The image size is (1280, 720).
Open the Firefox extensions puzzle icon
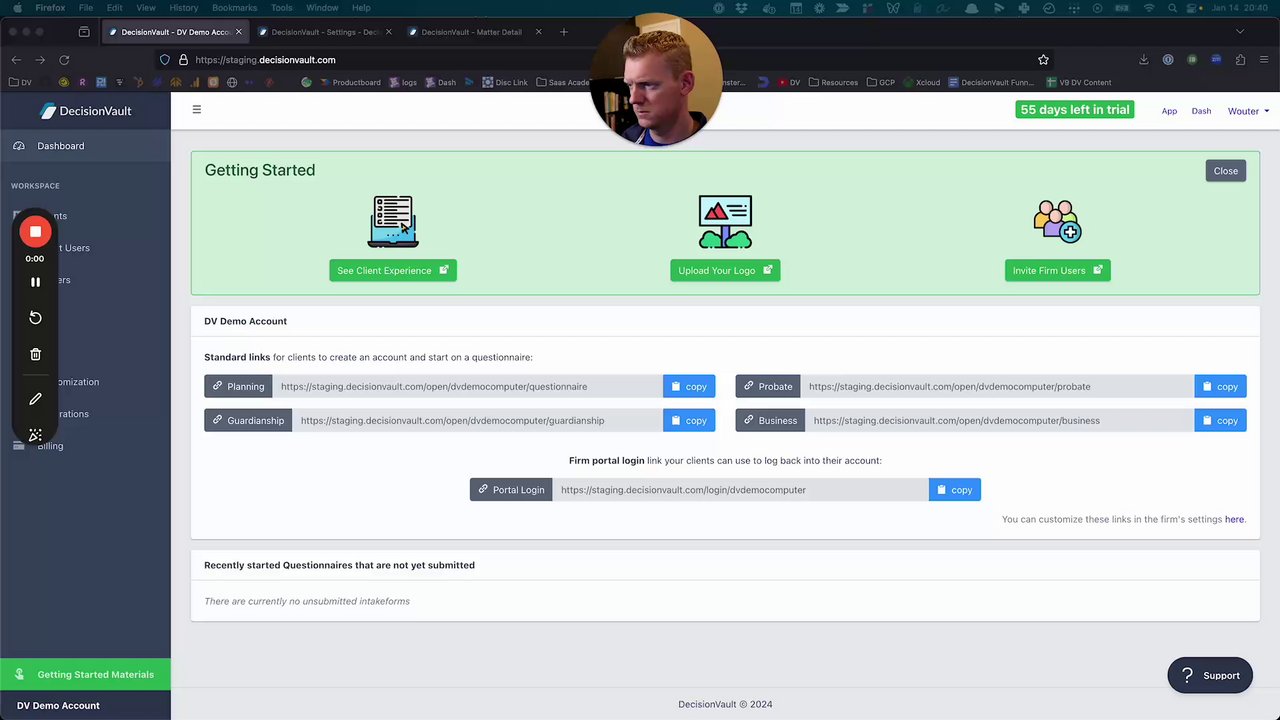(1240, 60)
